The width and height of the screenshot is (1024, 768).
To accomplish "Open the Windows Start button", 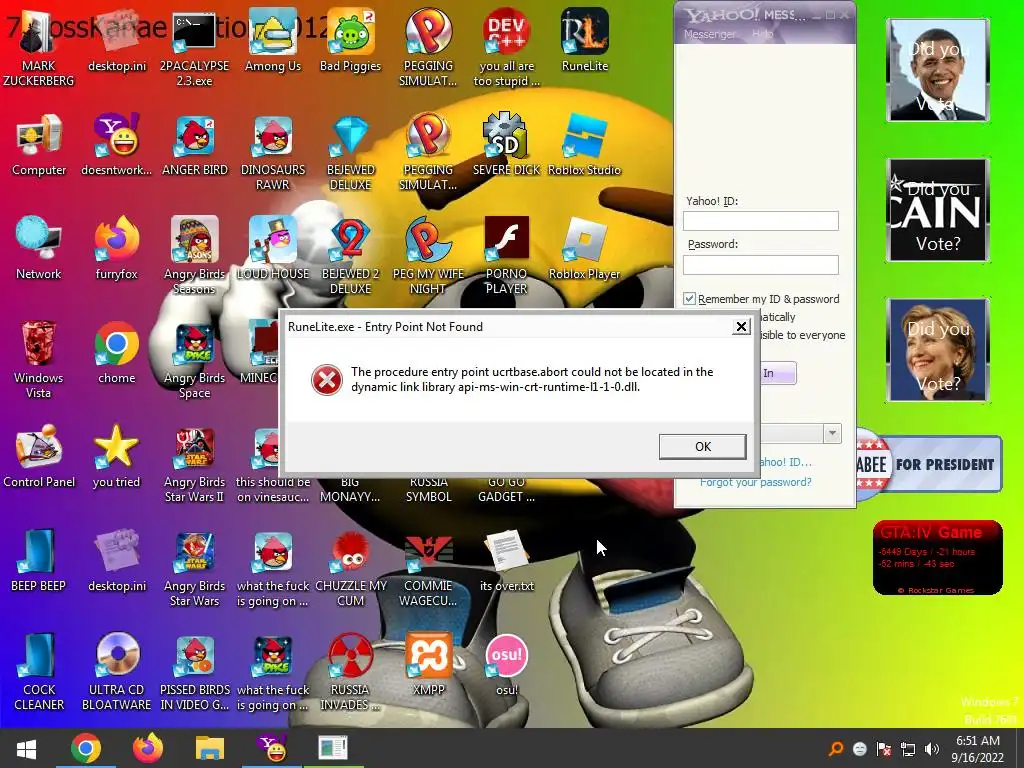I will [26, 748].
